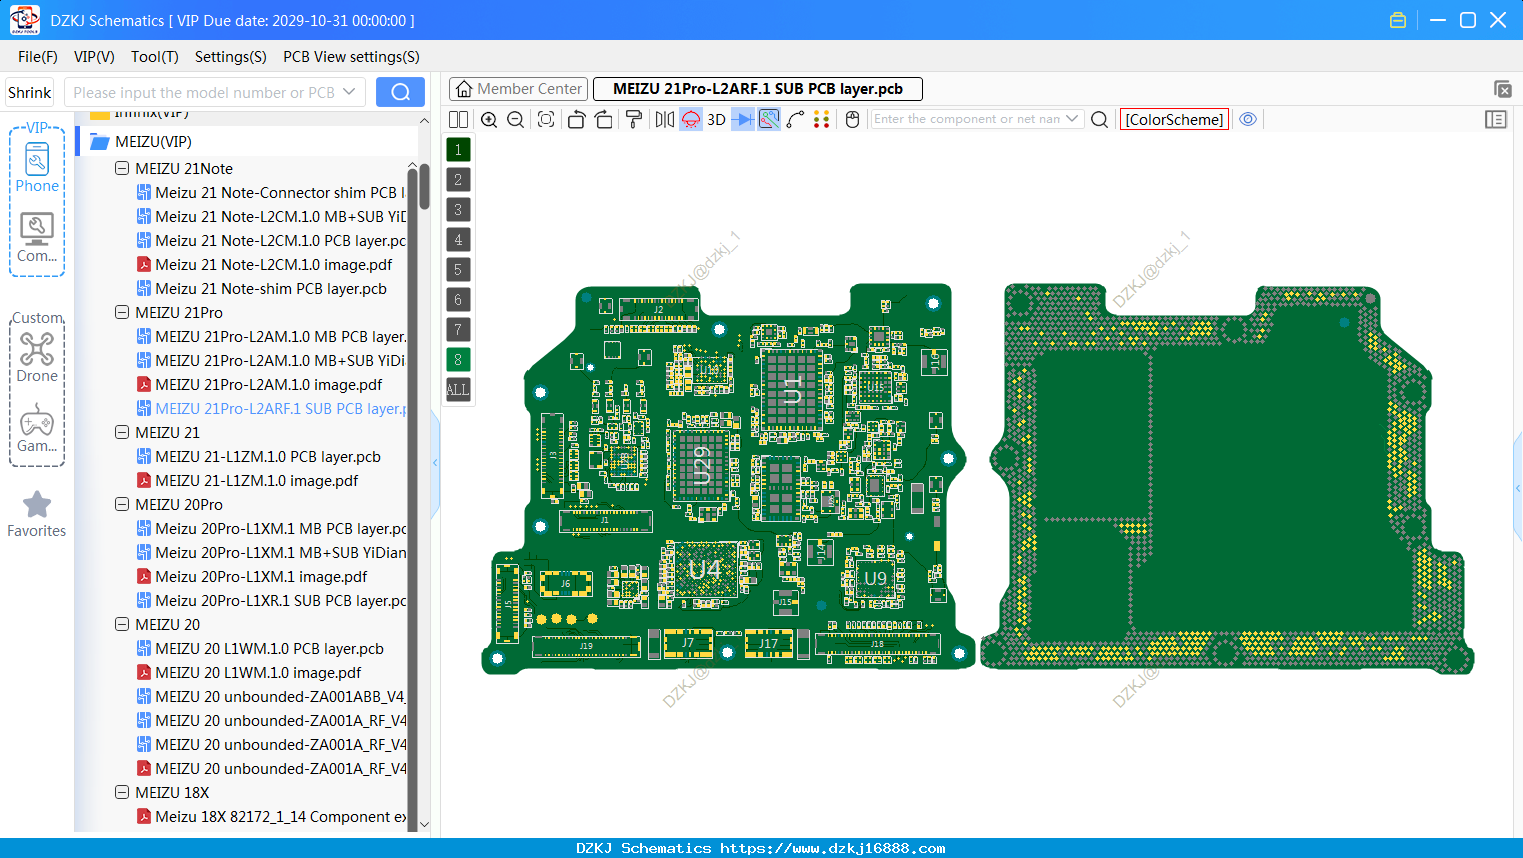Collapse the MEIZU 18X folder
Screen dimensions: 1523x858
click(x=122, y=792)
